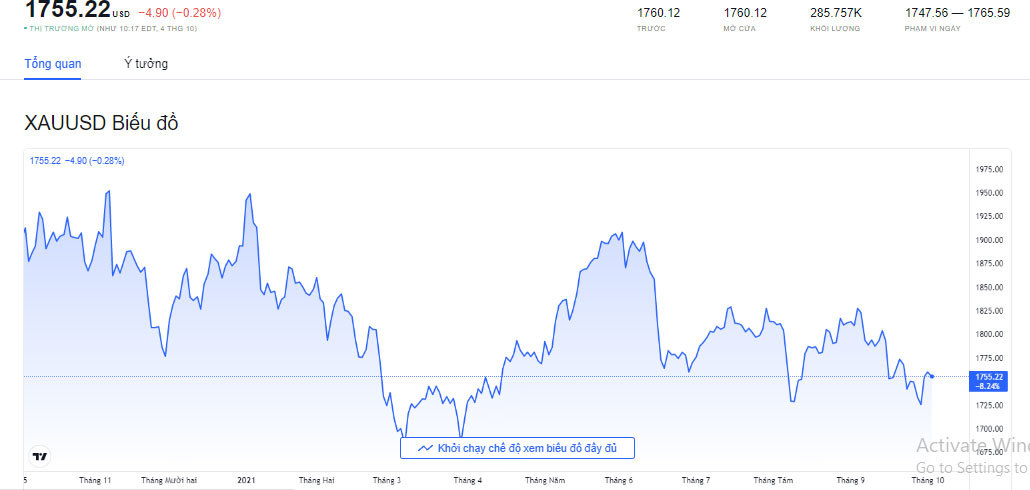The height and width of the screenshot is (490, 1030).
Task: Click the day range 1747.56 — 1765.59
Action: coord(957,13)
